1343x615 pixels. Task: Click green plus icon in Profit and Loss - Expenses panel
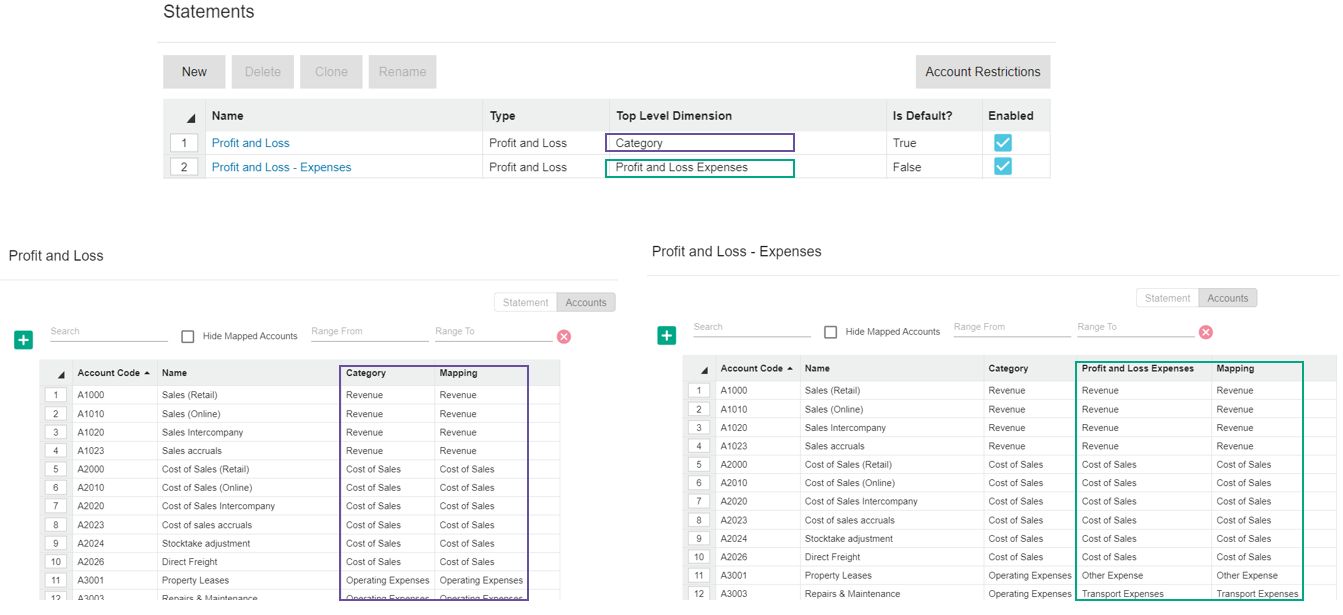coord(667,335)
